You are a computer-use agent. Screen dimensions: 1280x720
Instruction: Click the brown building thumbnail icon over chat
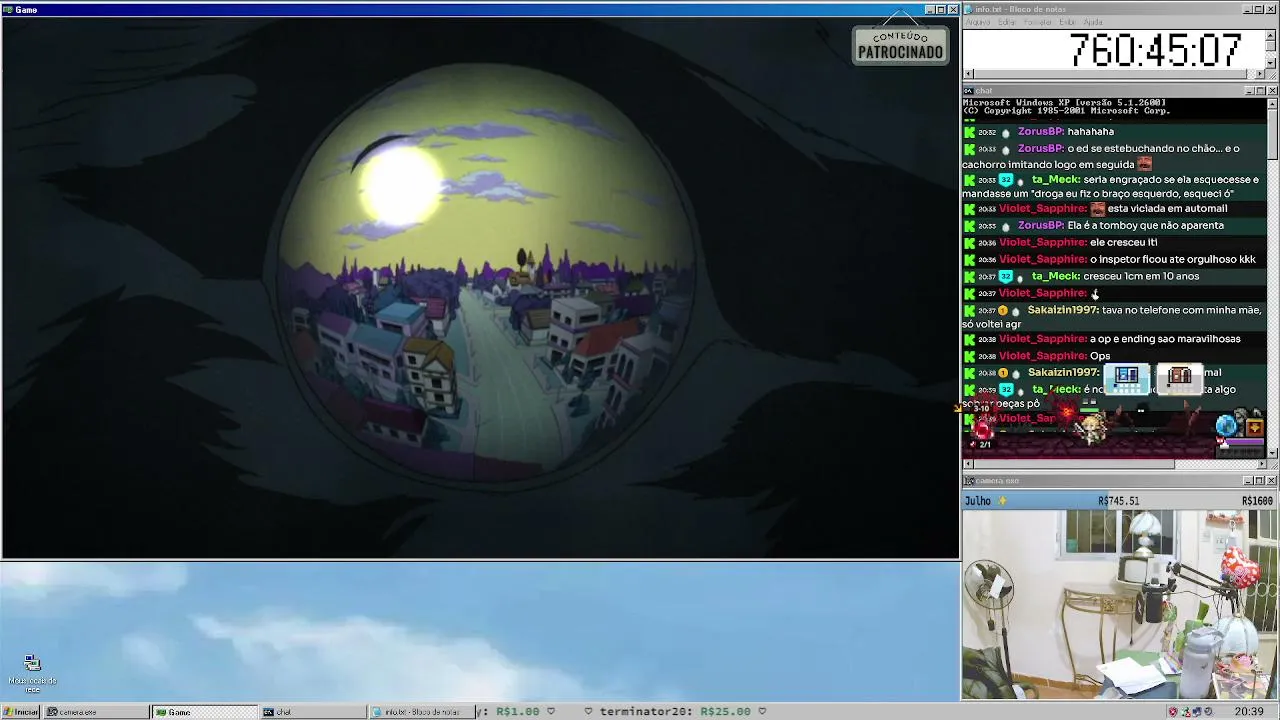[x=1180, y=377]
